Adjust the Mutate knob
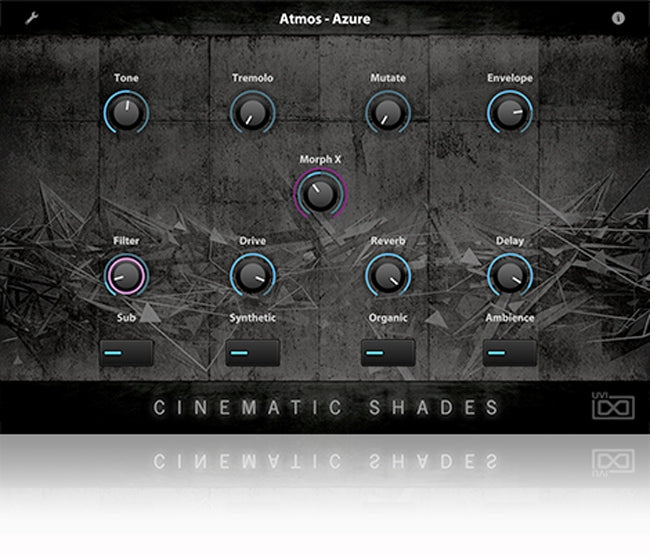Viewport: 650px width, 556px height. pyautogui.click(x=388, y=112)
